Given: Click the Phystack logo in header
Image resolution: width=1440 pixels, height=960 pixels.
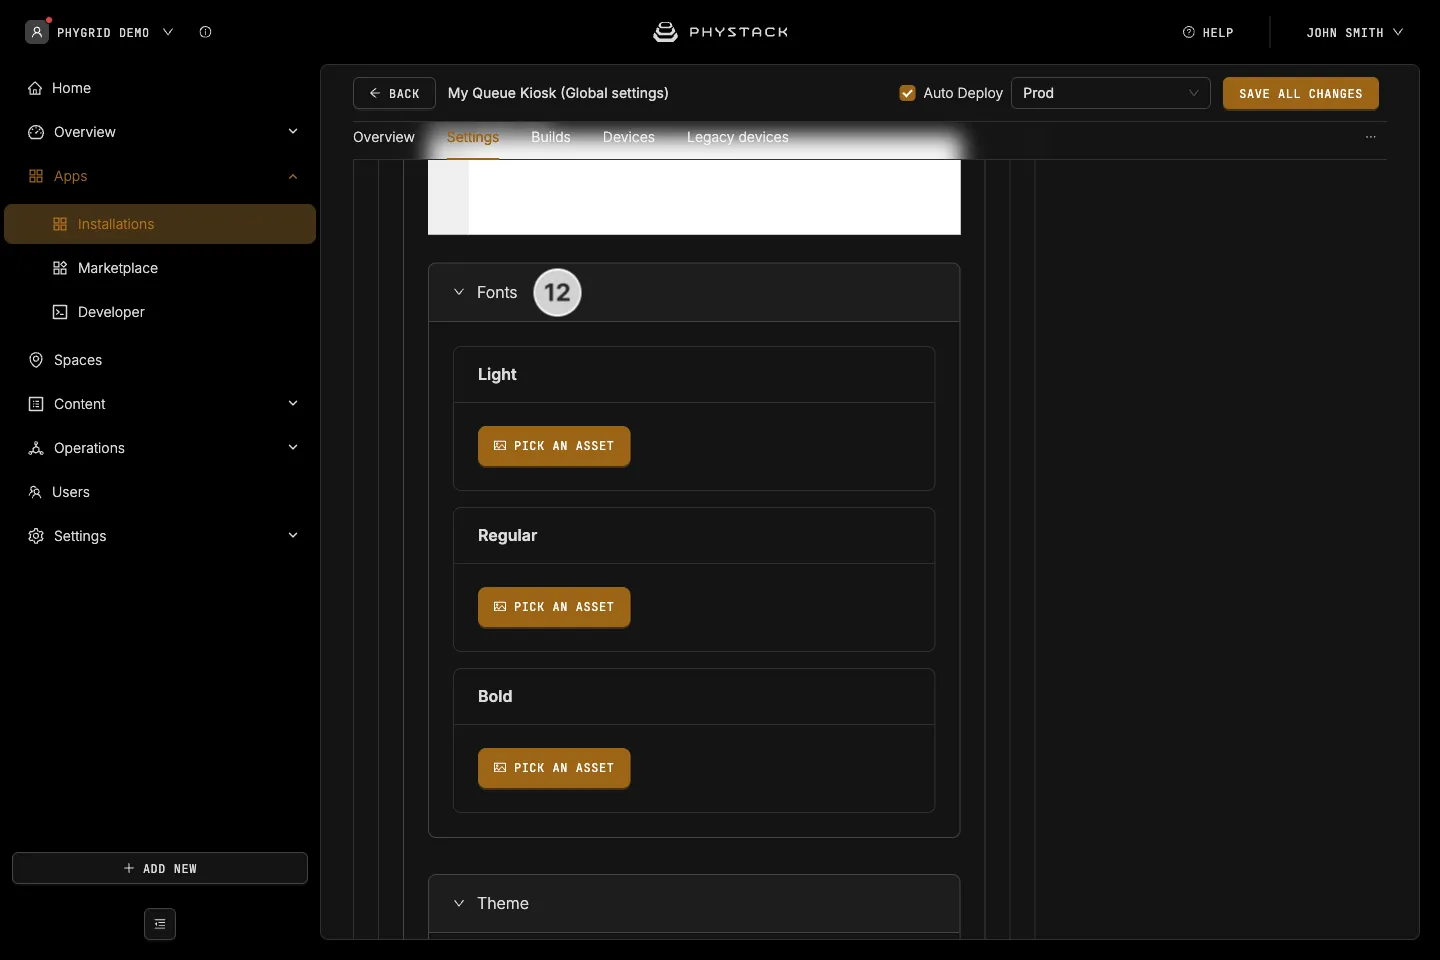Looking at the screenshot, I should pyautogui.click(x=720, y=32).
